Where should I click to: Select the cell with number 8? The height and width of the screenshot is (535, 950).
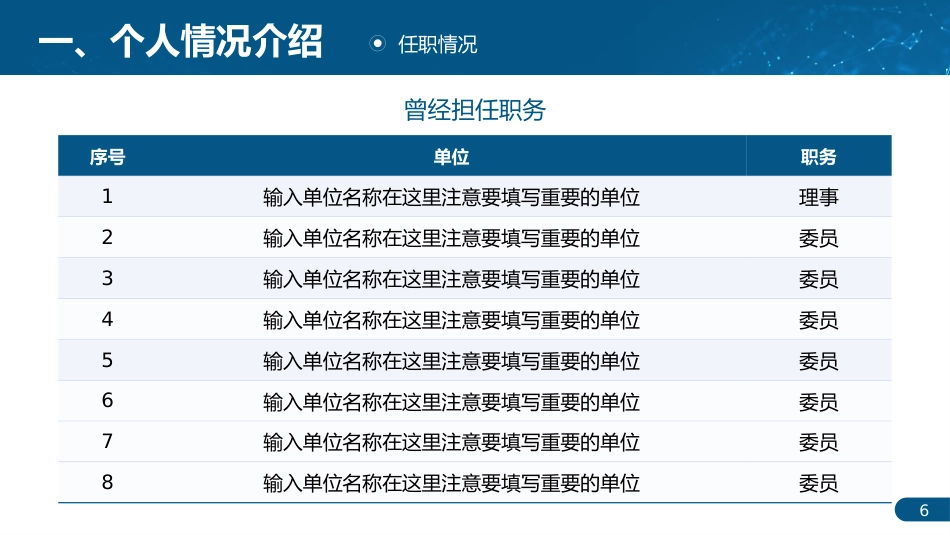(x=107, y=482)
